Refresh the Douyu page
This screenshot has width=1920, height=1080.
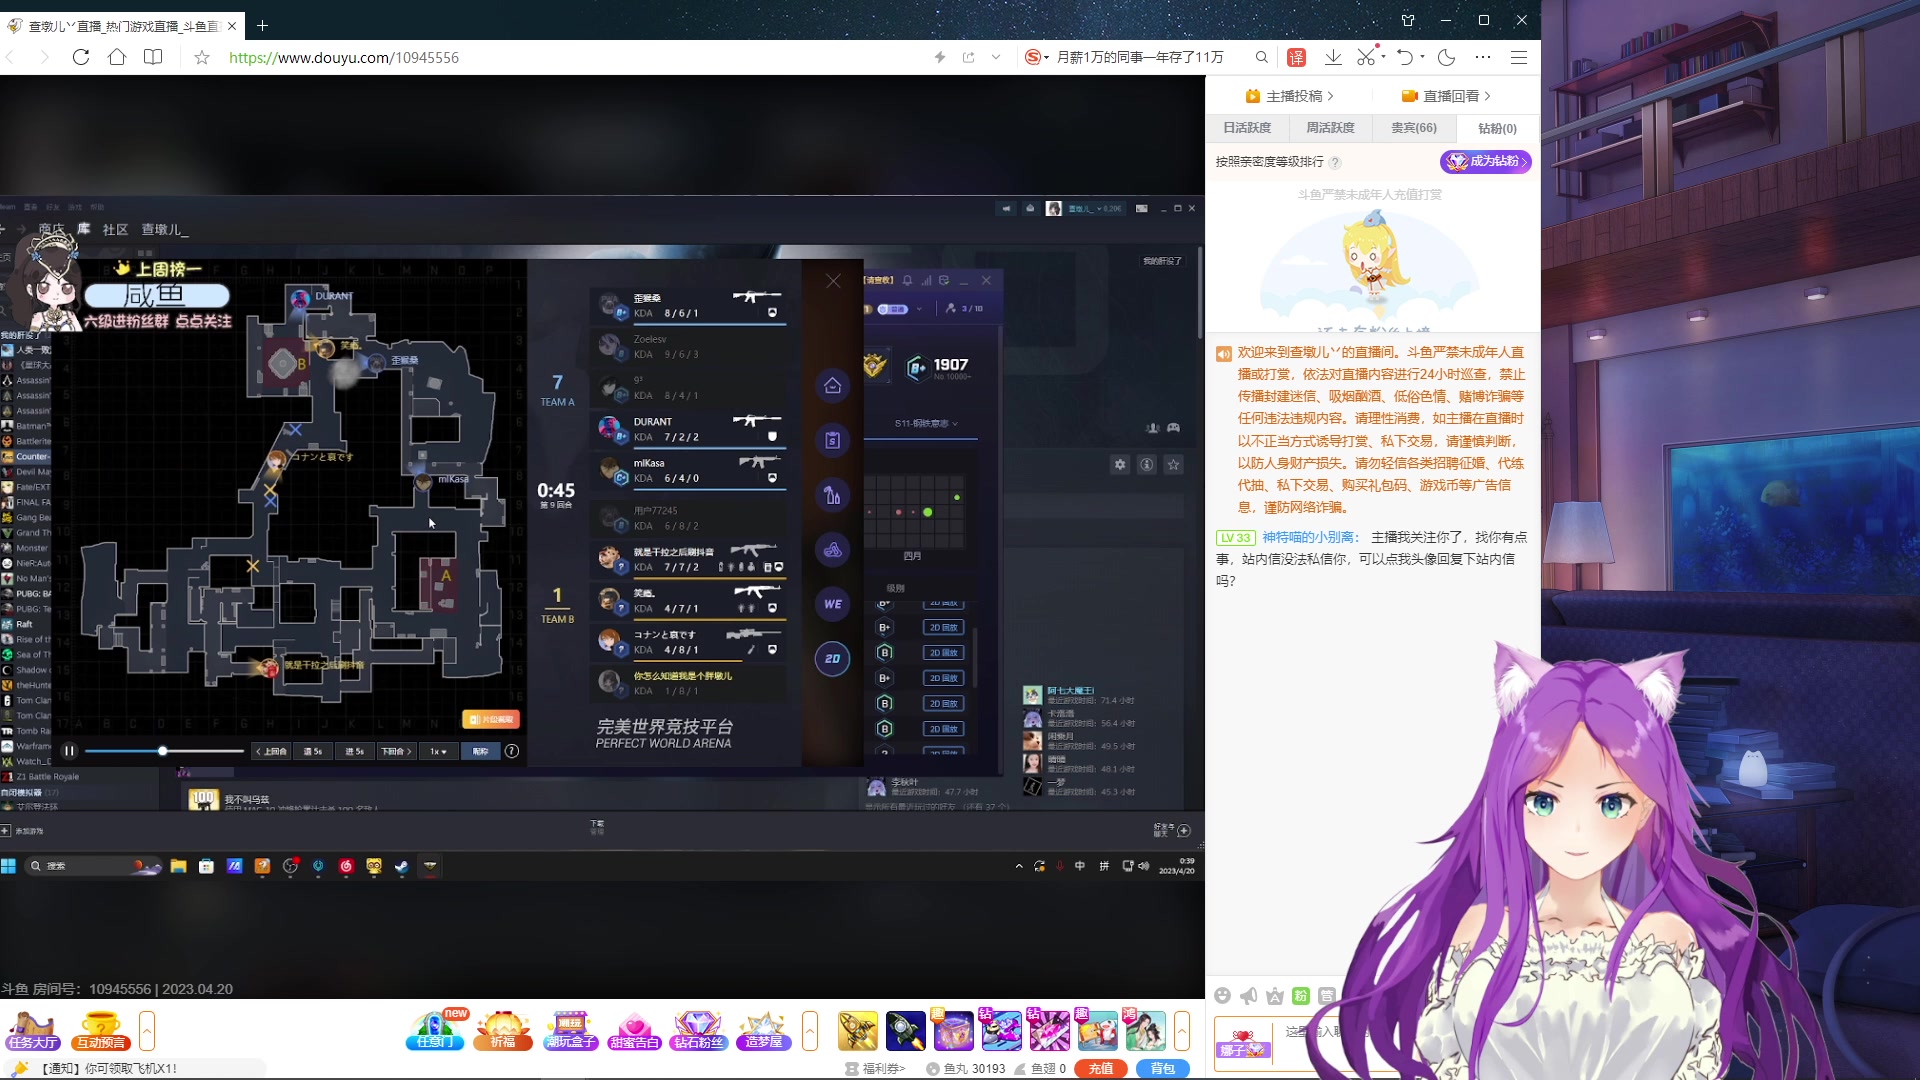[81, 57]
